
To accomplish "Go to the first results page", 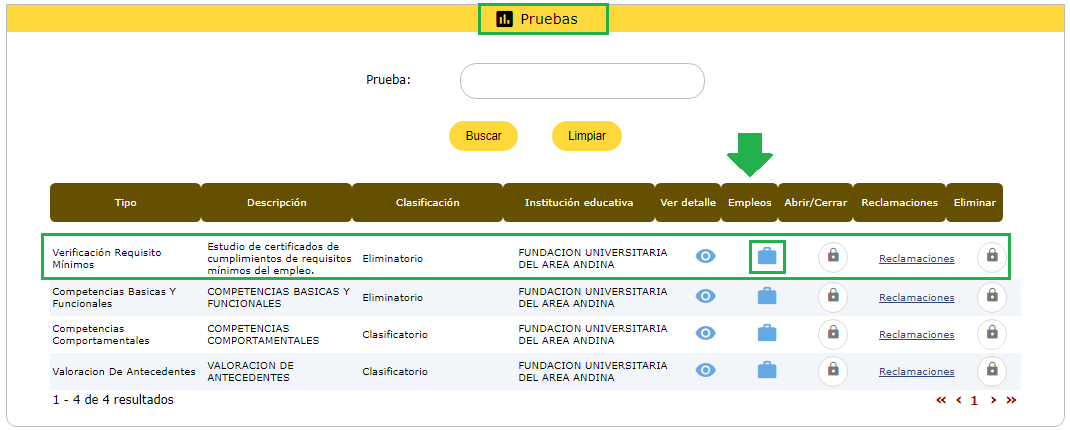I will pyautogui.click(x=941, y=400).
